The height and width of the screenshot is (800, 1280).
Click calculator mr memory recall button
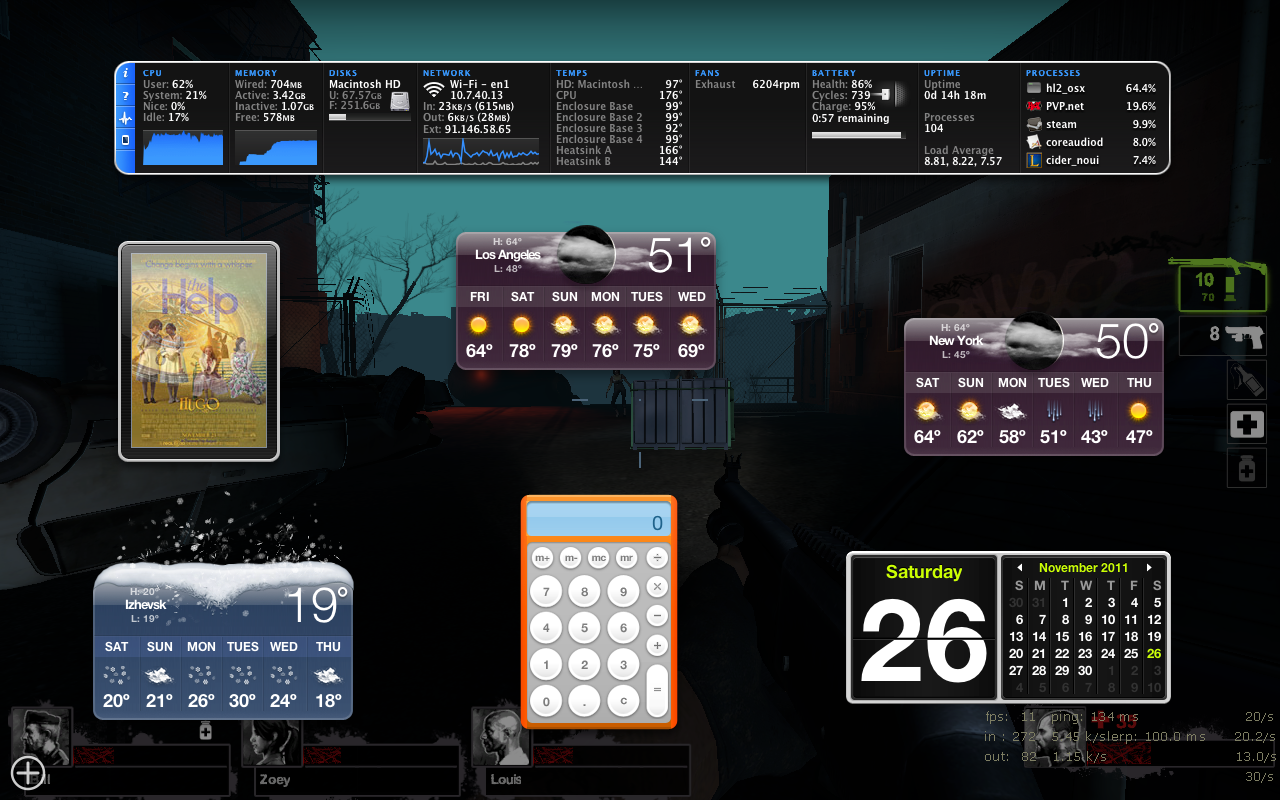627,557
